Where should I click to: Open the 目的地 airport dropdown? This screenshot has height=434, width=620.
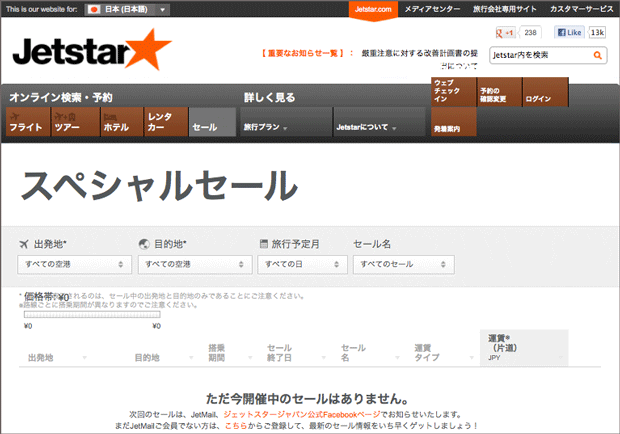pyautogui.click(x=195, y=264)
